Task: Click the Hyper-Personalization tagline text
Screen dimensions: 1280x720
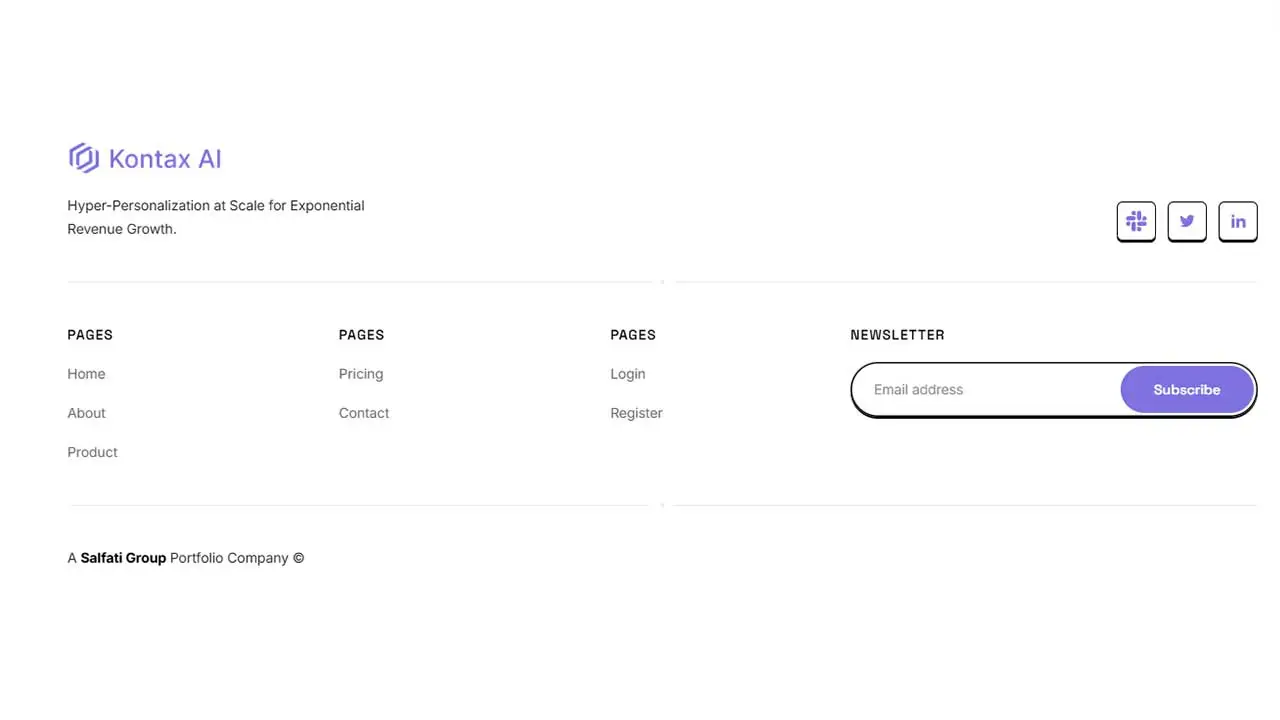Action: (215, 217)
